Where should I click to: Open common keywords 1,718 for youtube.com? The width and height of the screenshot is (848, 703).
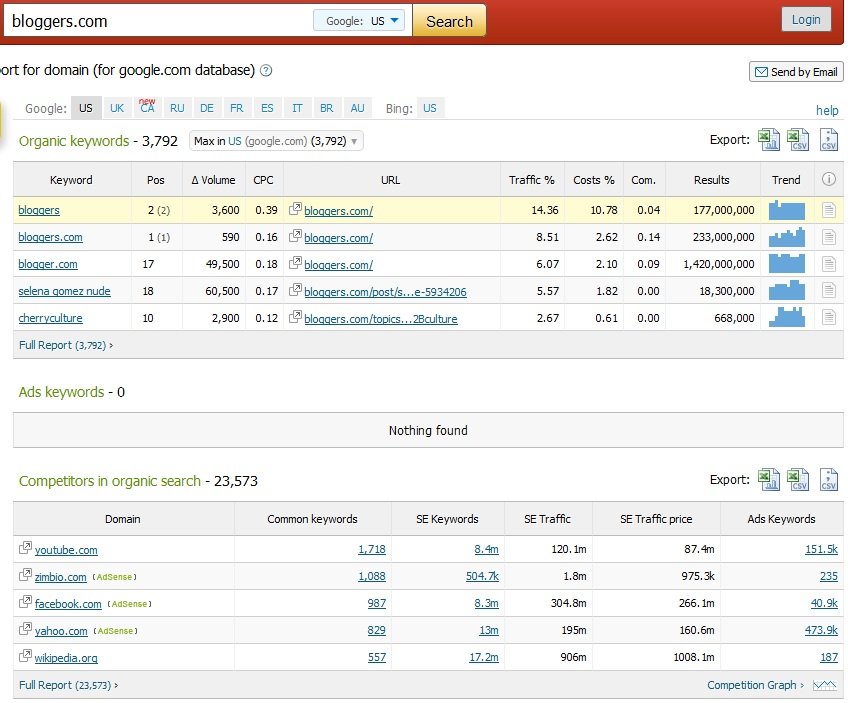tap(372, 549)
